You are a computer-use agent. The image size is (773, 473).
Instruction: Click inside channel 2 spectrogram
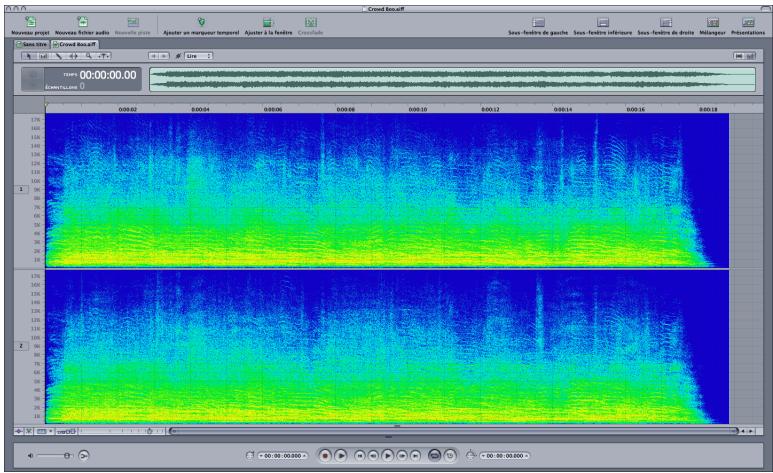(387, 347)
